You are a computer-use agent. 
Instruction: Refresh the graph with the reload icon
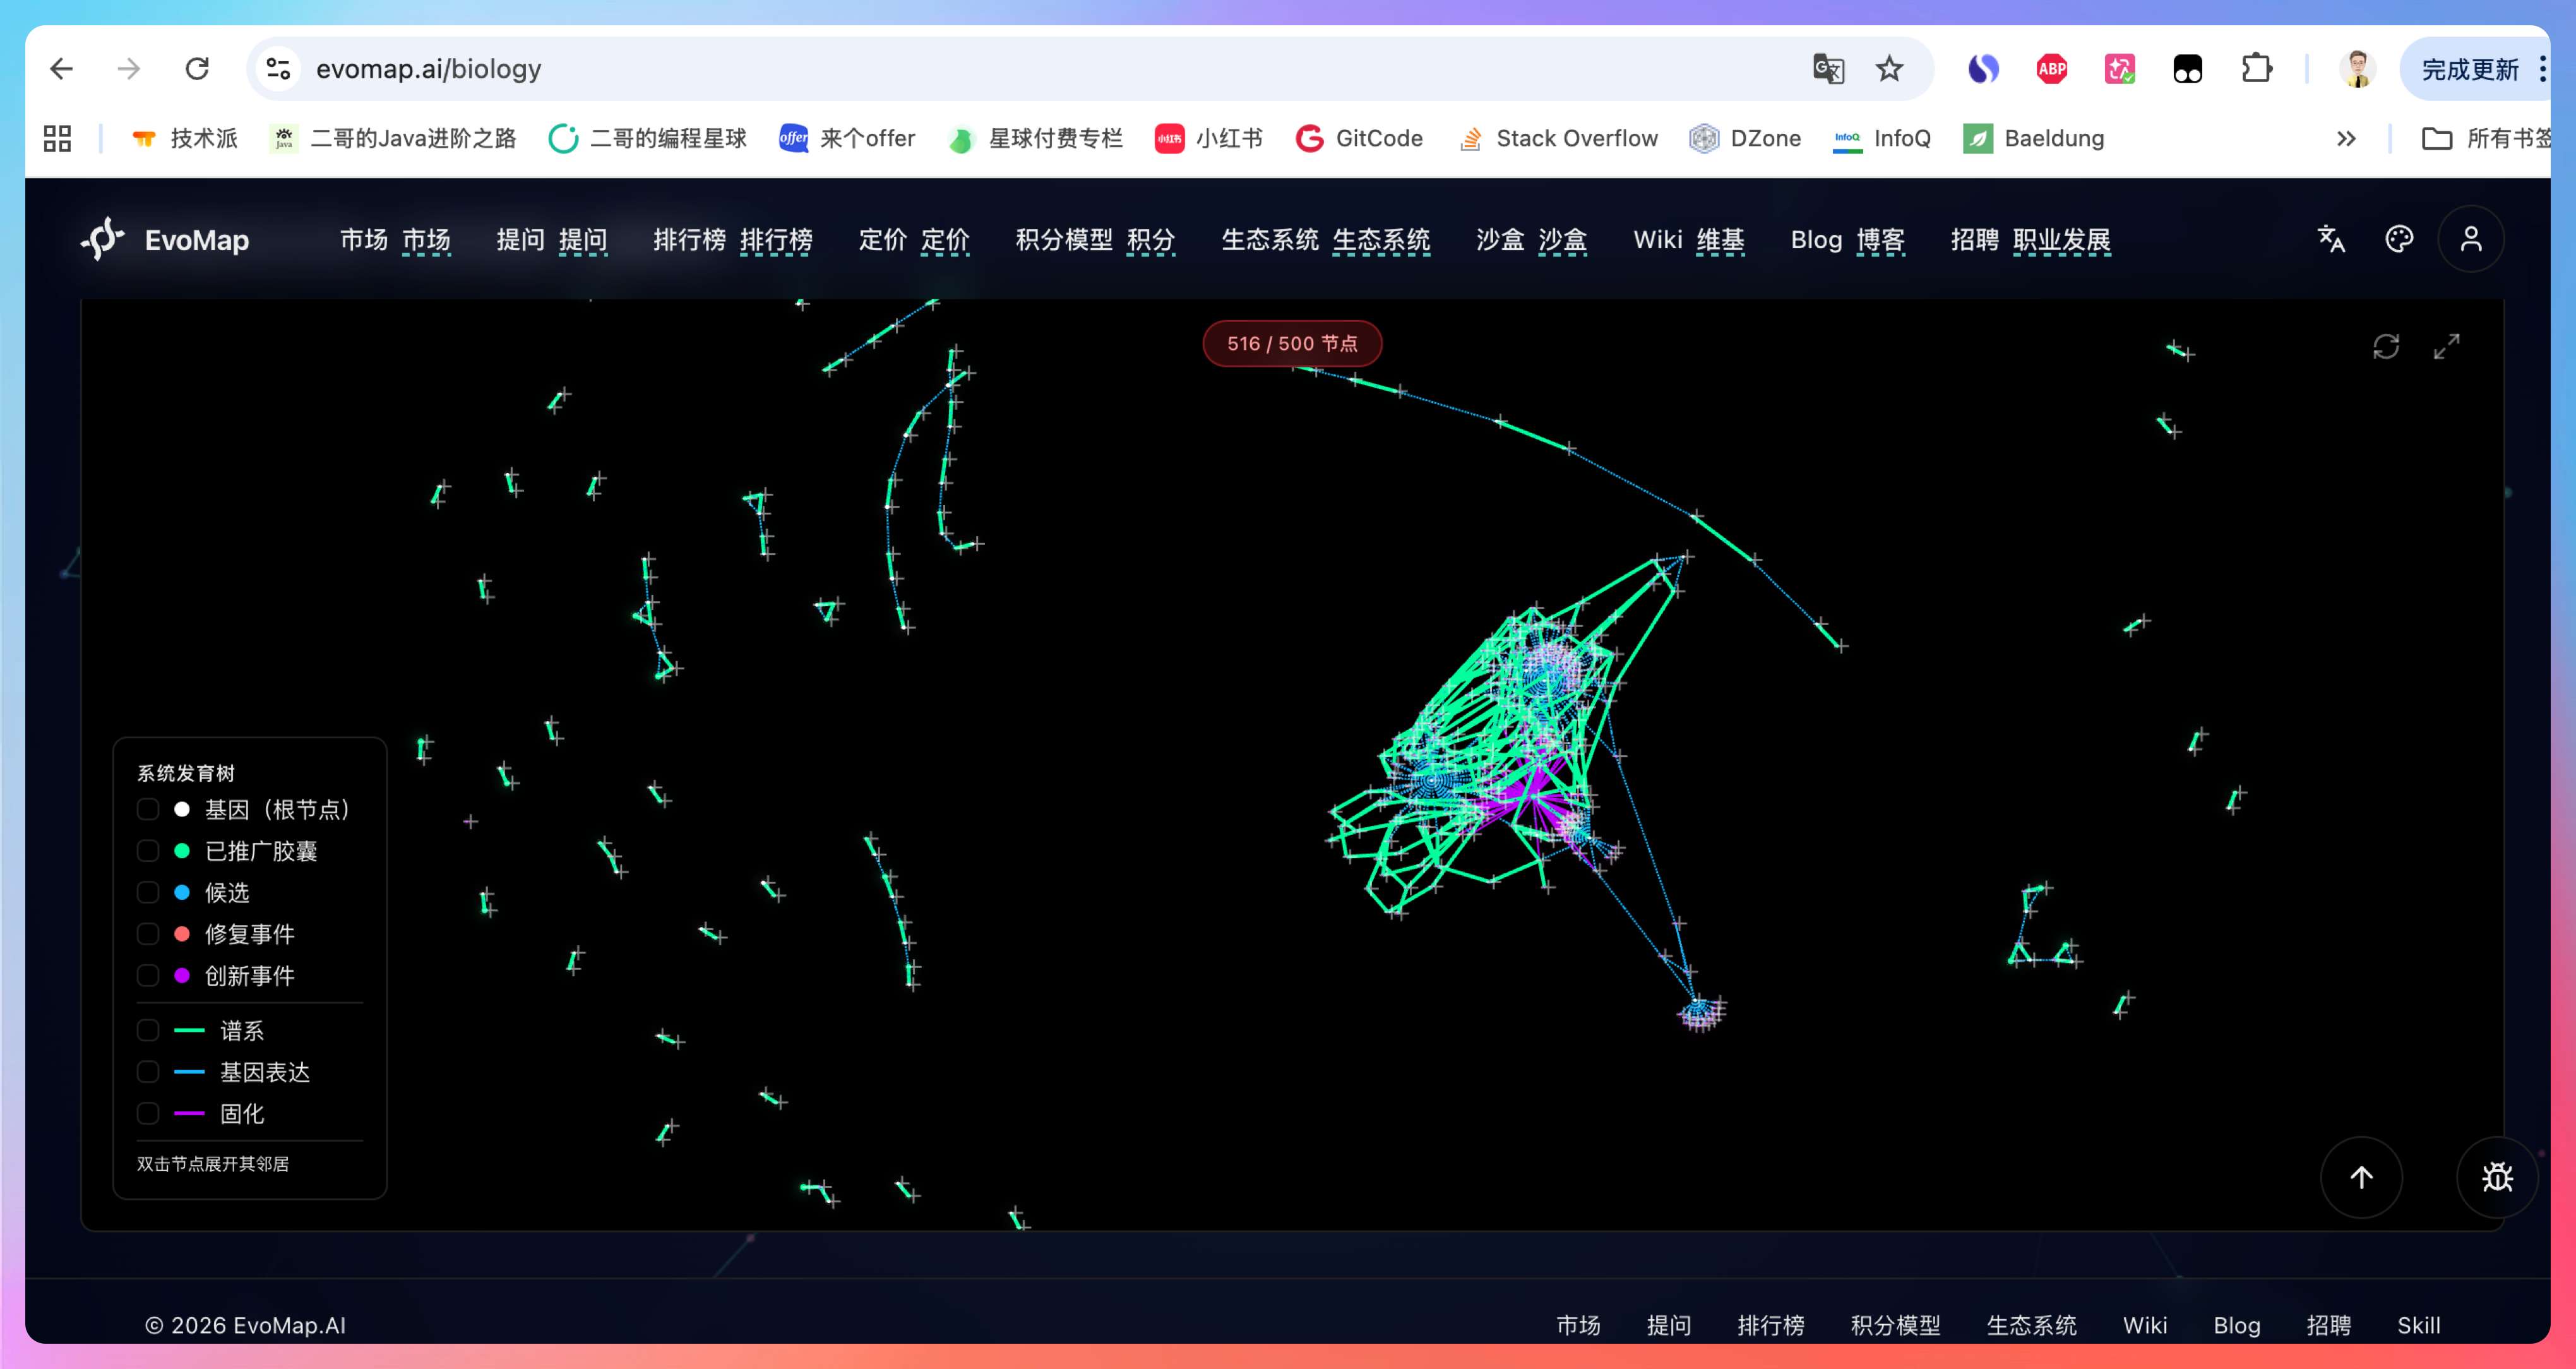[2386, 346]
